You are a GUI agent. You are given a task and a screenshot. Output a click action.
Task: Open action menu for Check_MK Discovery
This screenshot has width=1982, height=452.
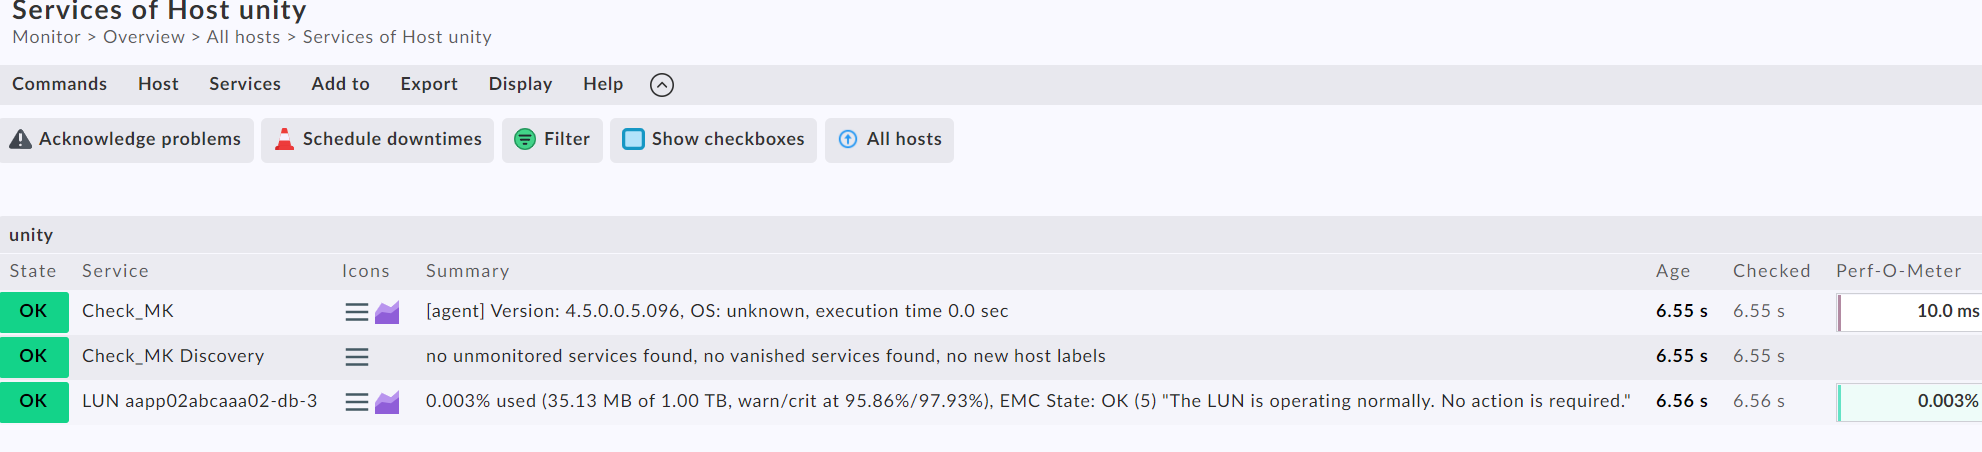click(356, 357)
